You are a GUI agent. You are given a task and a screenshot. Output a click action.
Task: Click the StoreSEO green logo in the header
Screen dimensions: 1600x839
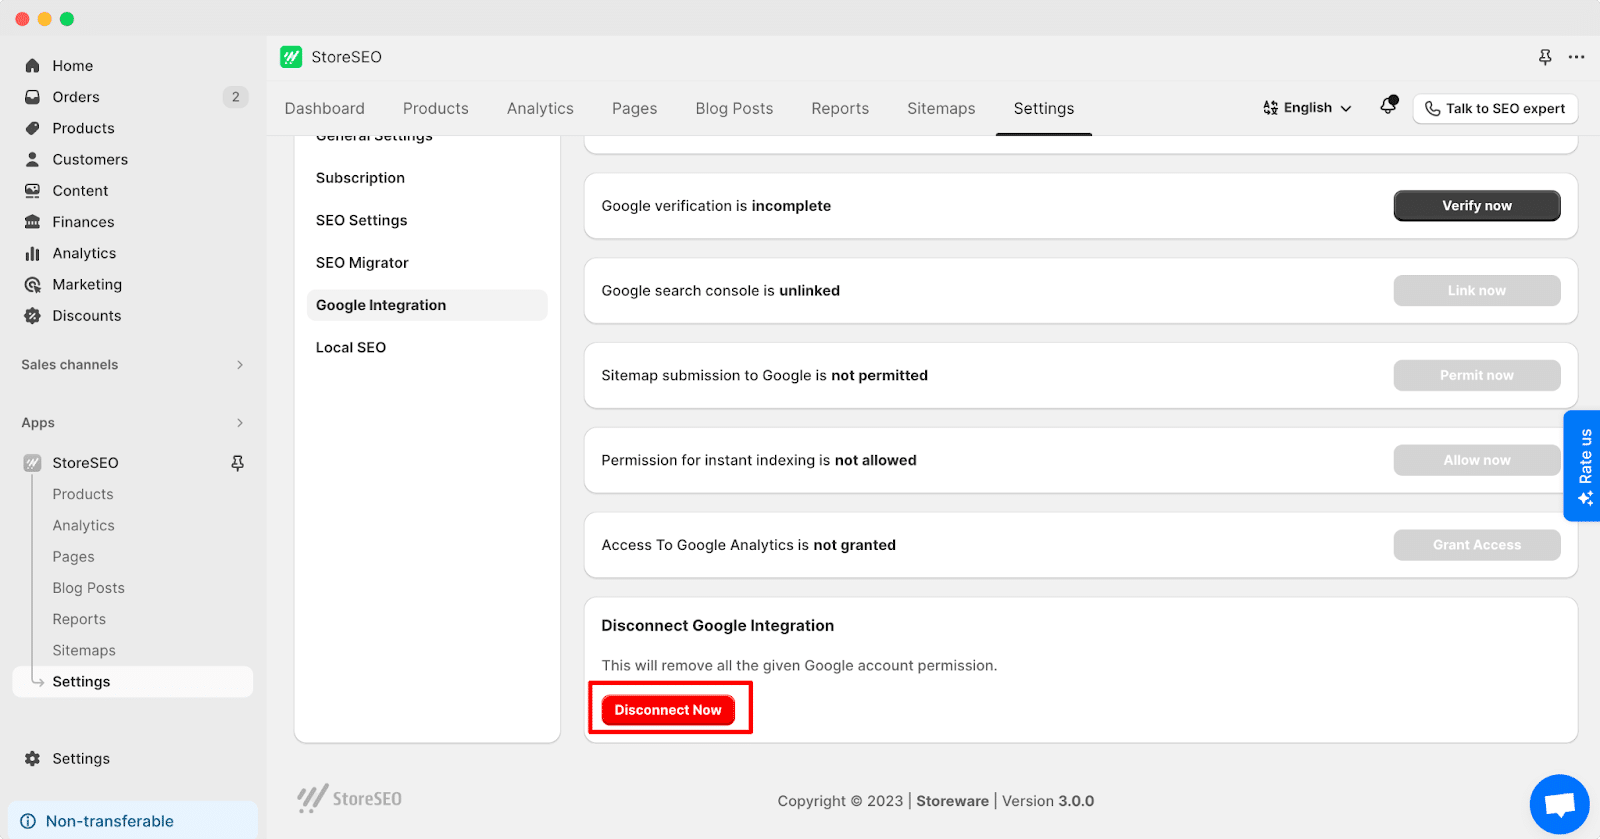pyautogui.click(x=291, y=57)
